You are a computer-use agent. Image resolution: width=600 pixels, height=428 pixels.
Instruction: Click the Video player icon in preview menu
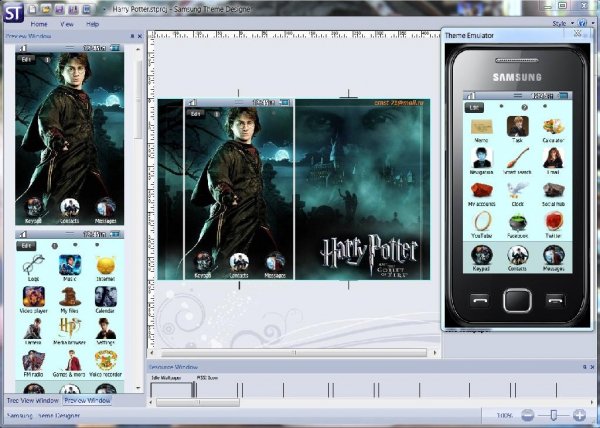point(34,297)
